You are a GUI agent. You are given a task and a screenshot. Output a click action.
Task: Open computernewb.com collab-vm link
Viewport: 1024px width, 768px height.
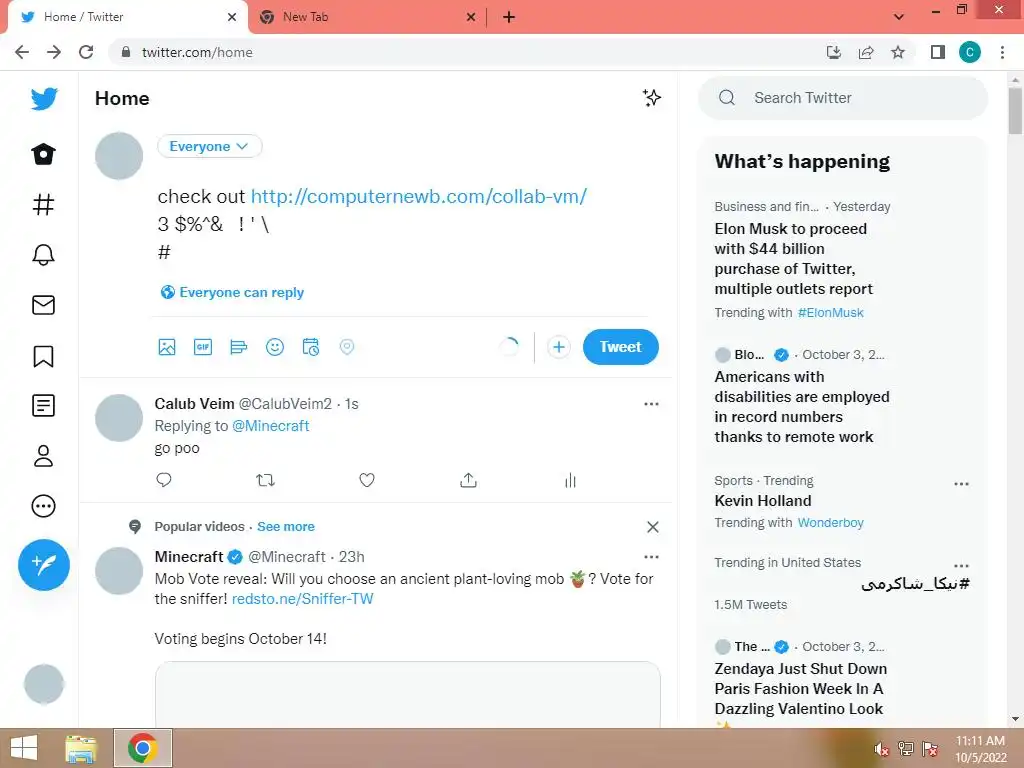419,196
